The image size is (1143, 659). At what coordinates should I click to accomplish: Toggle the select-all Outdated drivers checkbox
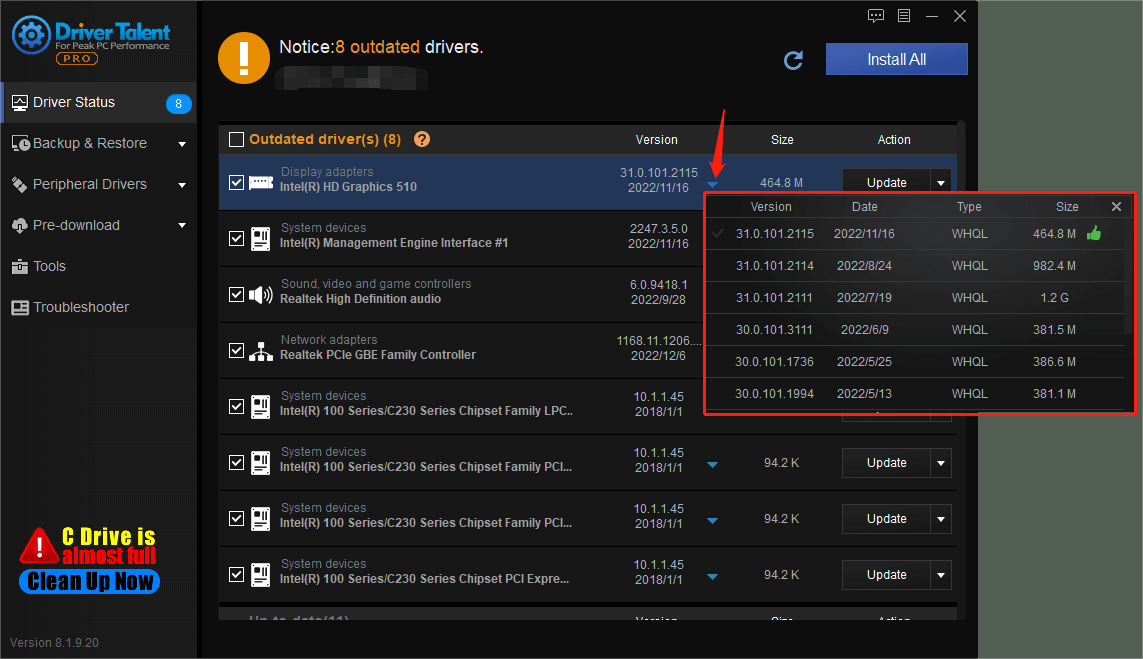236,139
